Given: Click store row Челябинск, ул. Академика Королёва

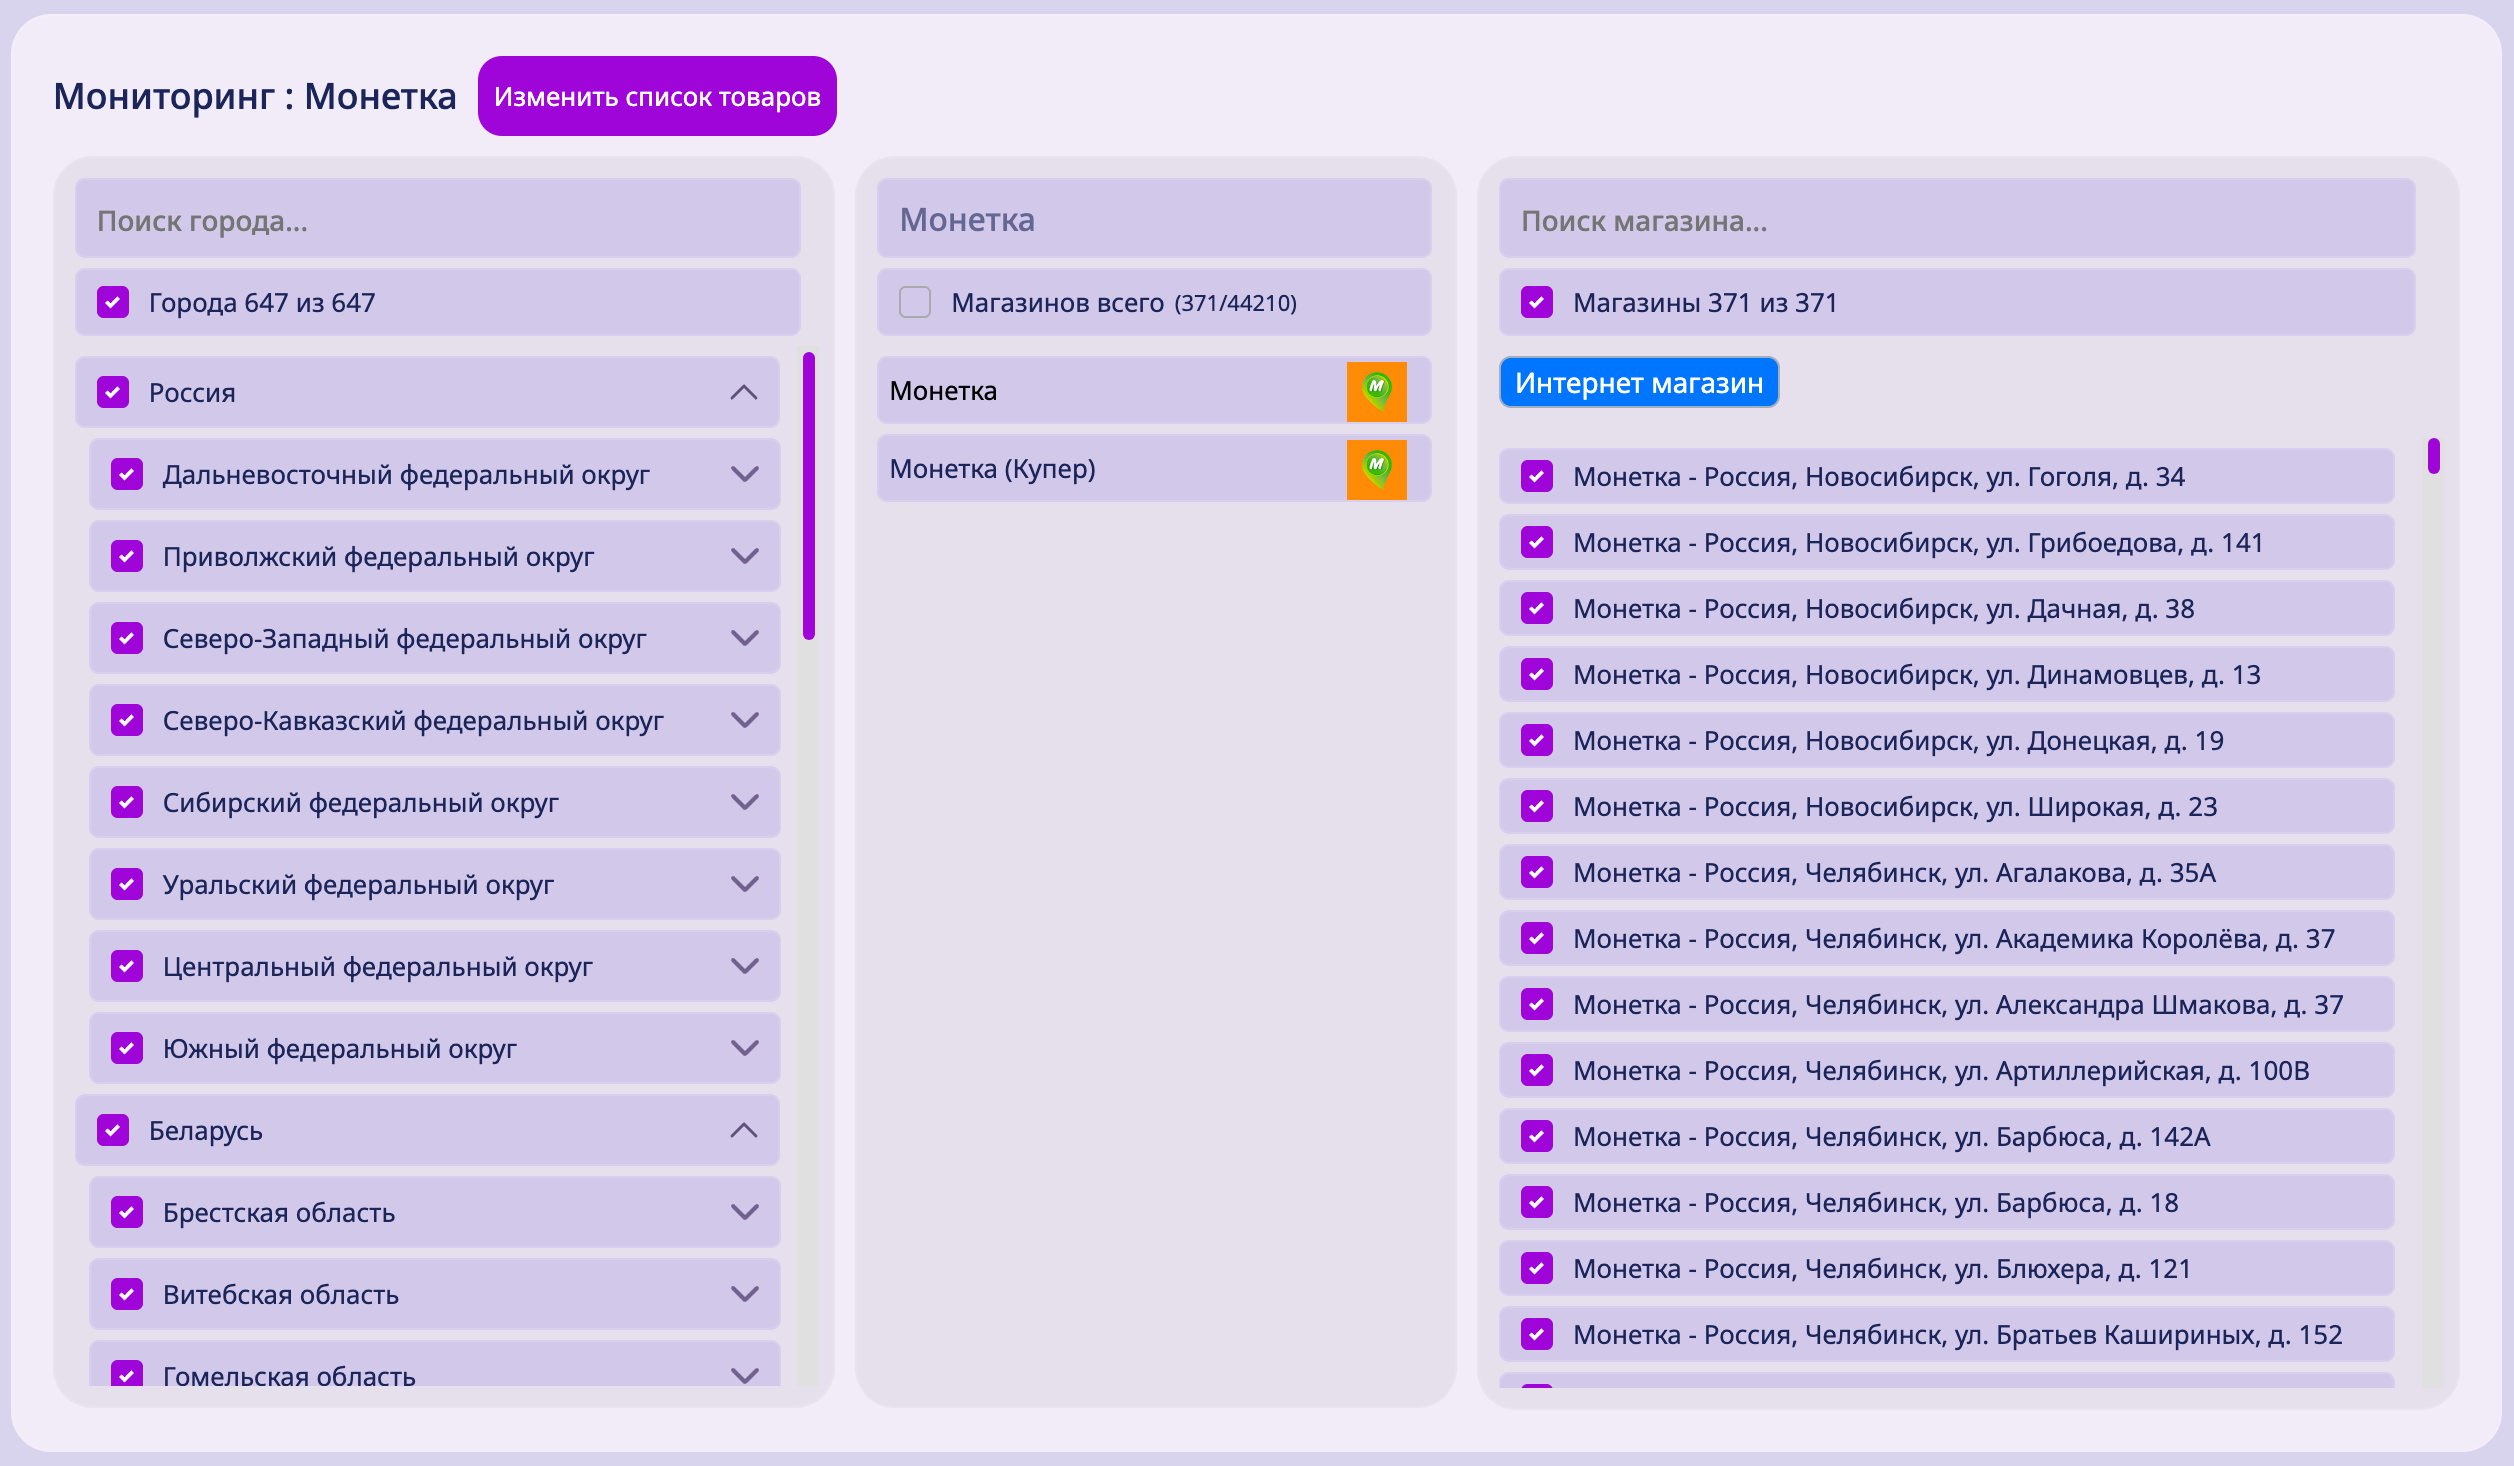Looking at the screenshot, I should coord(1946,938).
